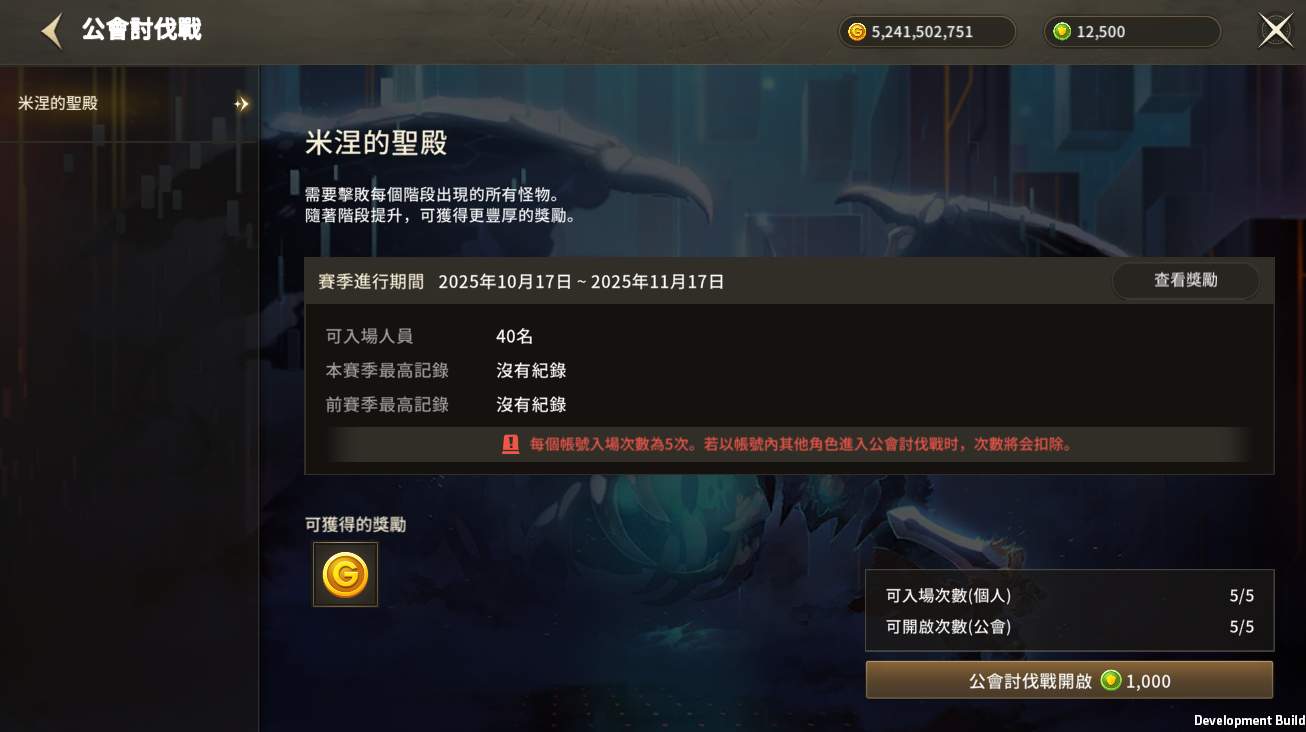Close the guild raid screen with the X icon
This screenshot has height=732, width=1306.
[1275, 30]
